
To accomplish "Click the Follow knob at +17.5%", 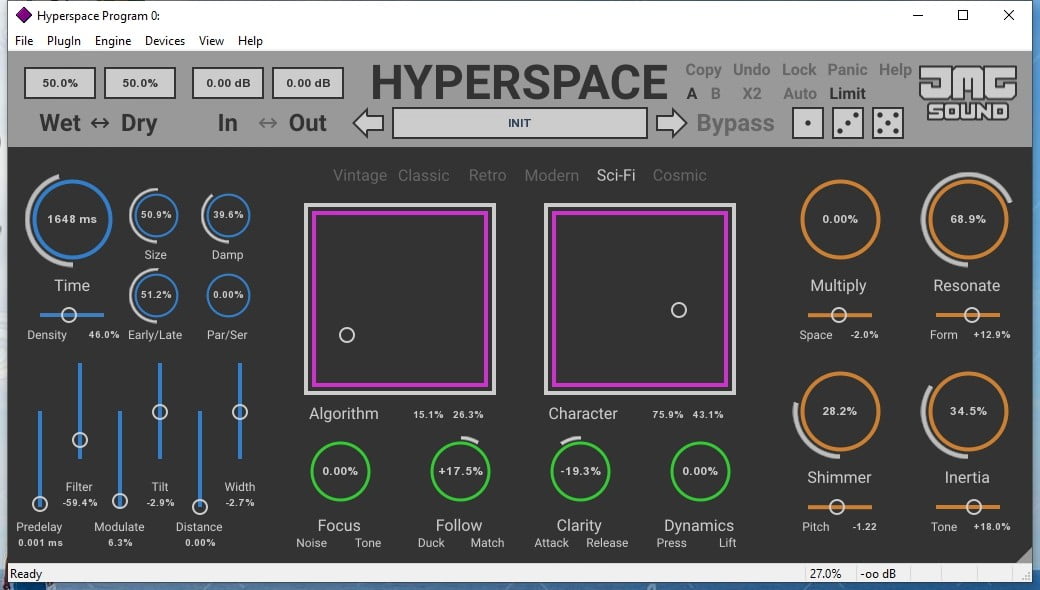I will [460, 471].
